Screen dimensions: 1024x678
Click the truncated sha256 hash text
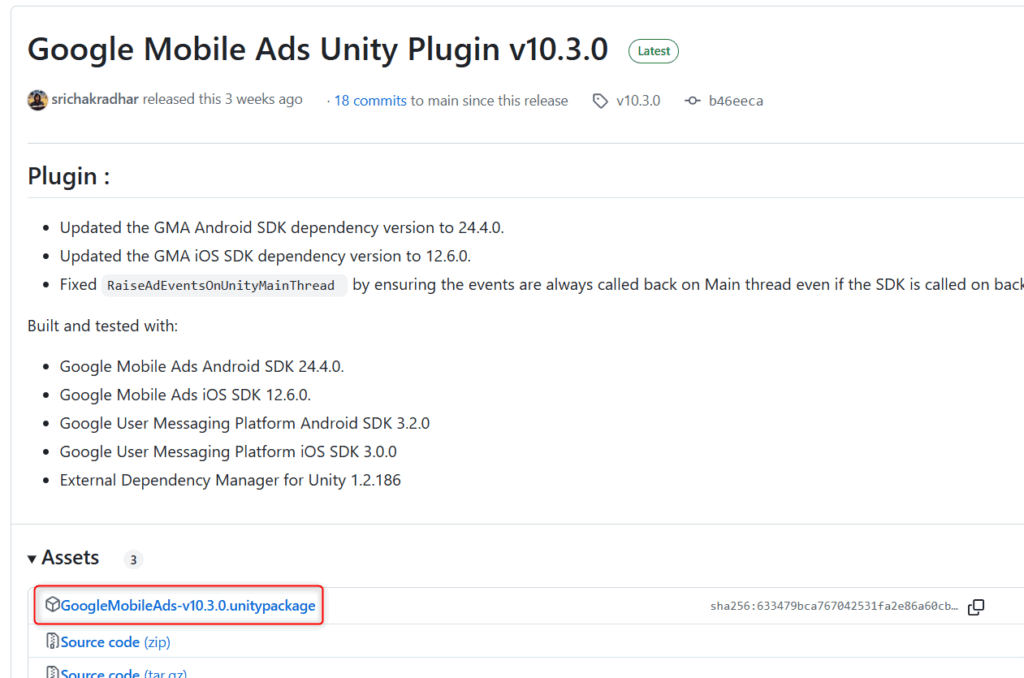point(834,606)
